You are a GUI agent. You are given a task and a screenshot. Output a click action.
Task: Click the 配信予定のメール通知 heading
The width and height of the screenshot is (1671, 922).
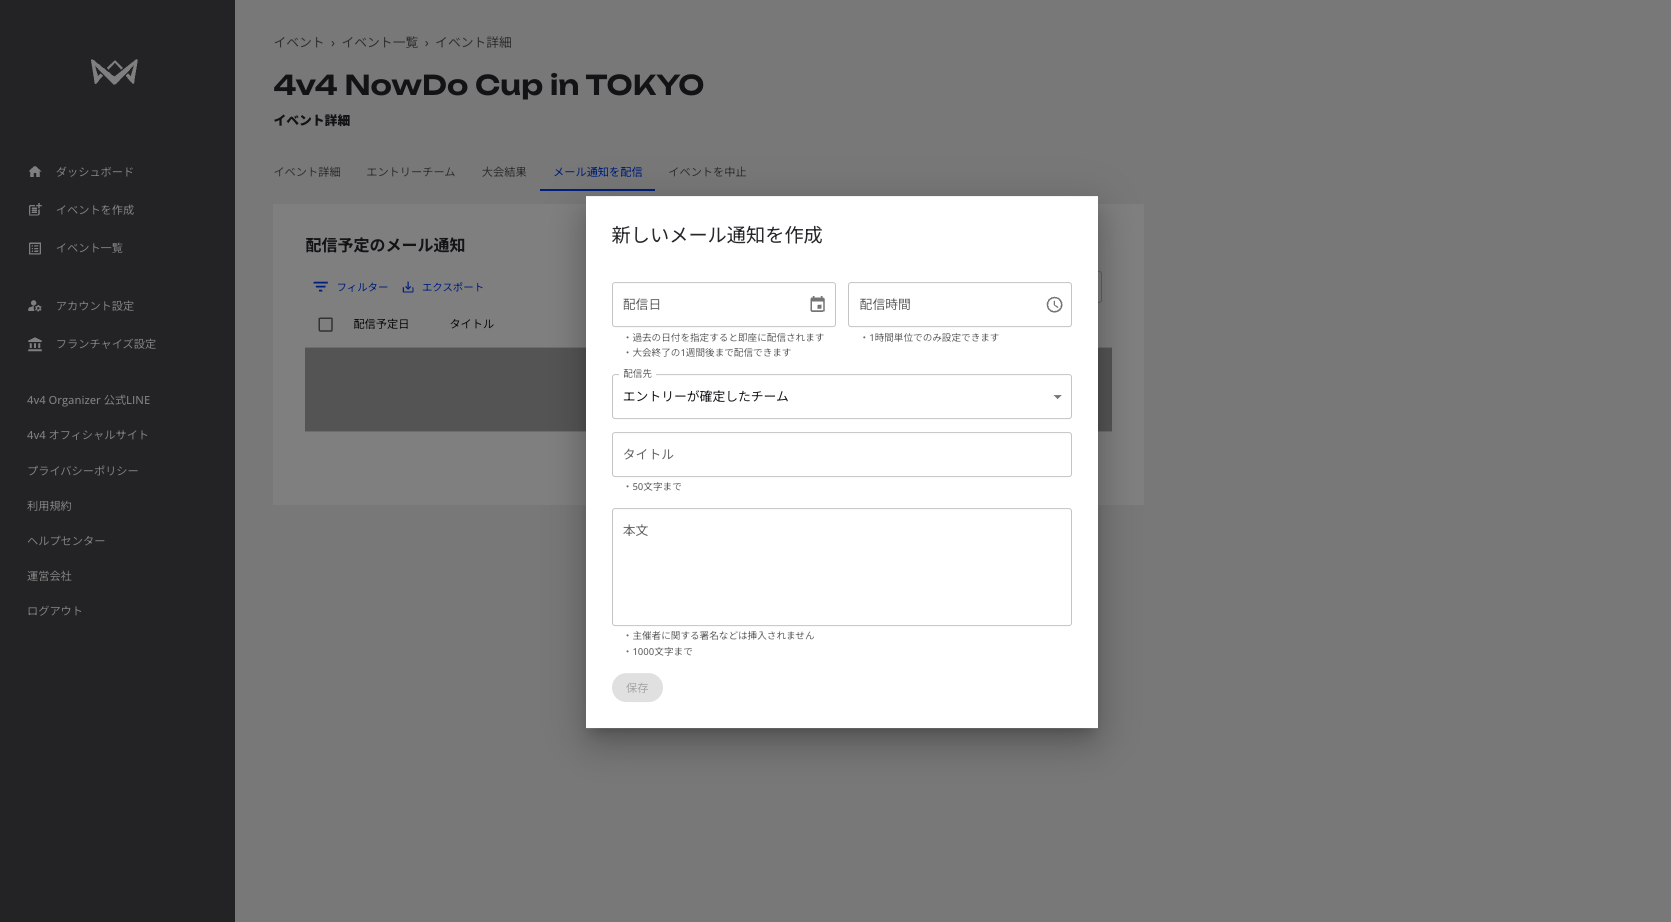pyautogui.click(x=385, y=245)
